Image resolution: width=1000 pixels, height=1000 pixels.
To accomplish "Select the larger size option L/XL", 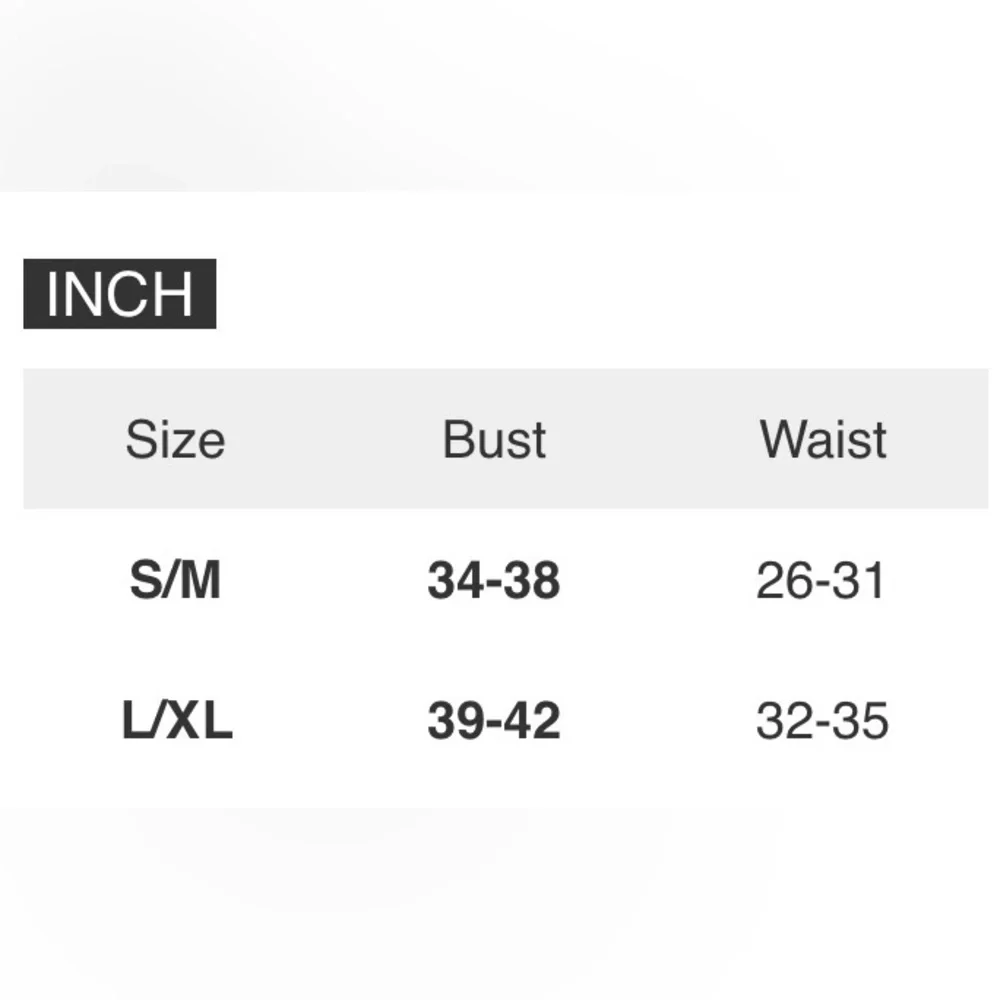I will point(177,721).
